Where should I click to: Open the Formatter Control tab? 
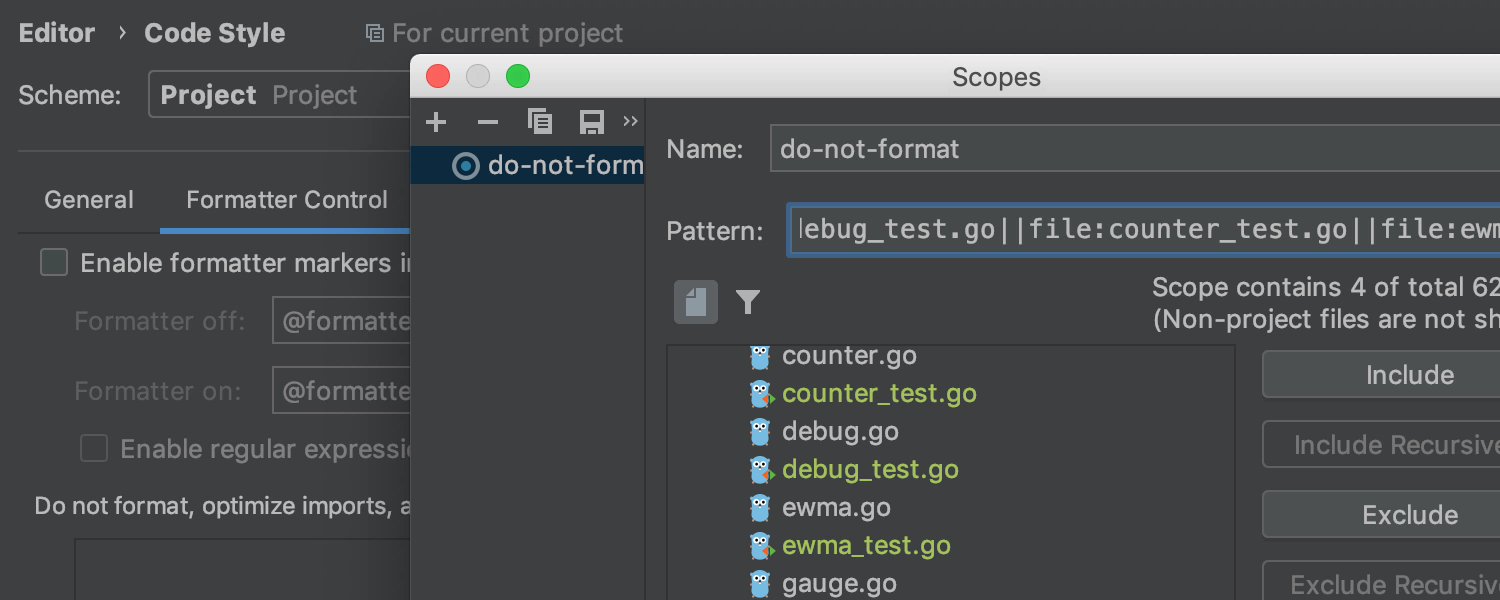(x=287, y=200)
